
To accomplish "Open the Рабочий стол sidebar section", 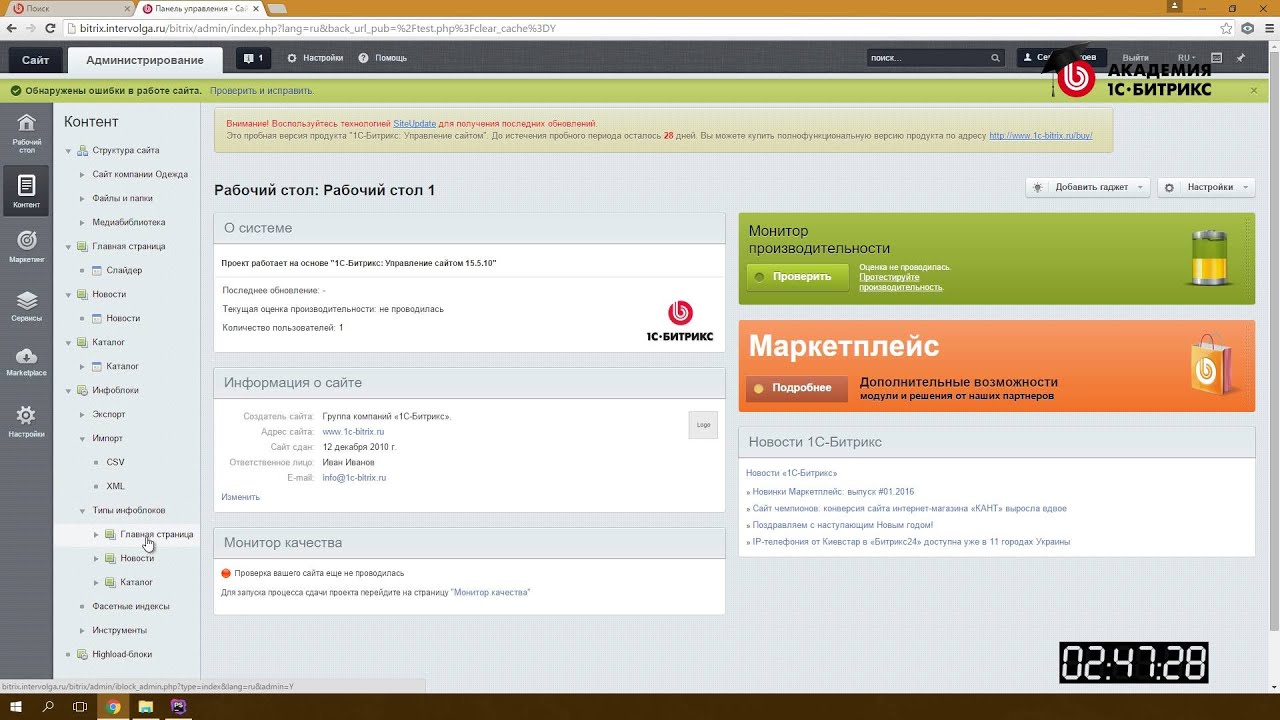I will click(x=26, y=132).
